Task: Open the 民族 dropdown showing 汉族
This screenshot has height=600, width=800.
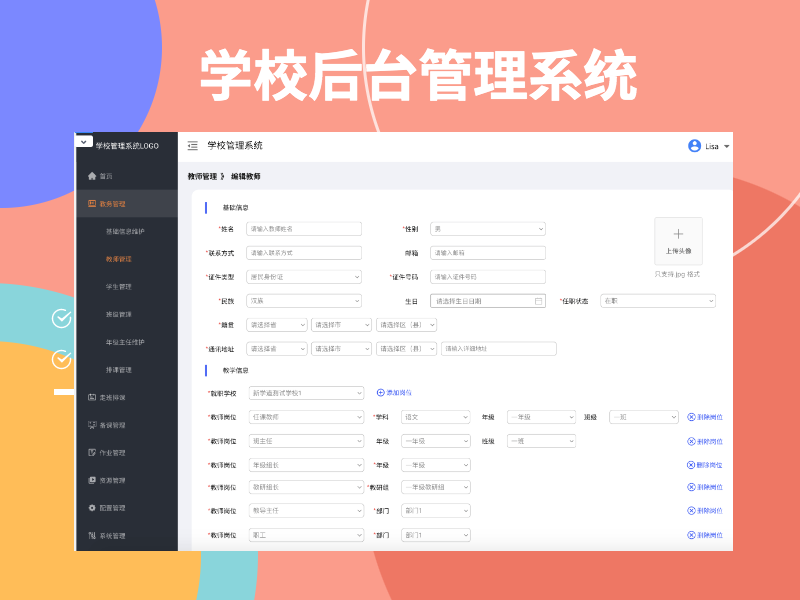Action: 304,301
